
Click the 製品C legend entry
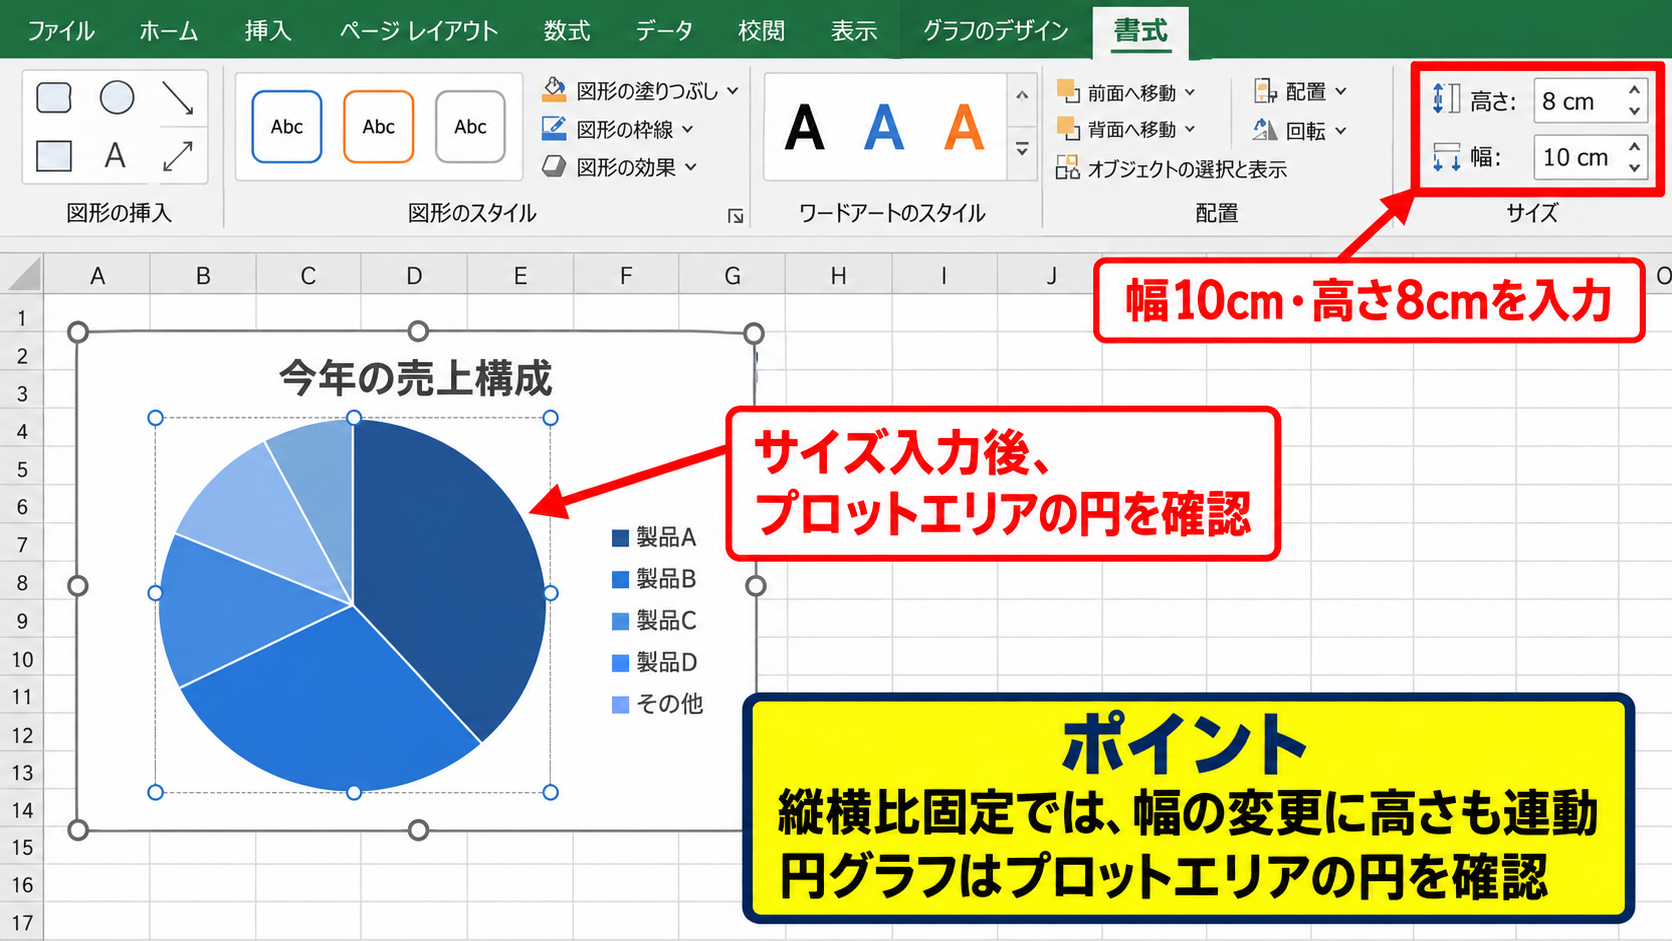[654, 621]
